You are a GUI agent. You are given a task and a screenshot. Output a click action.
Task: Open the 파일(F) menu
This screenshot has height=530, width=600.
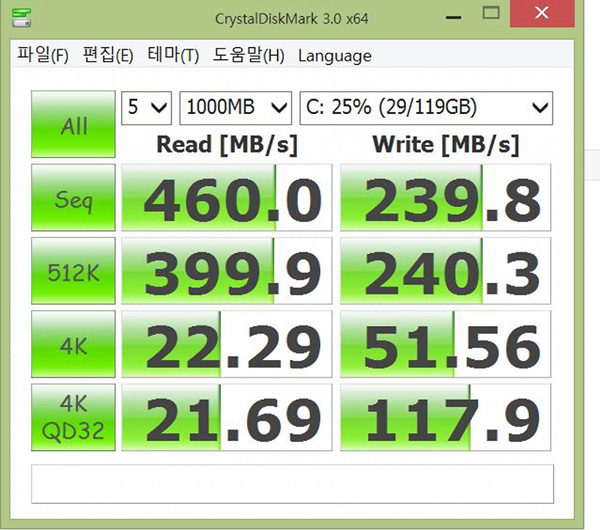pos(43,55)
